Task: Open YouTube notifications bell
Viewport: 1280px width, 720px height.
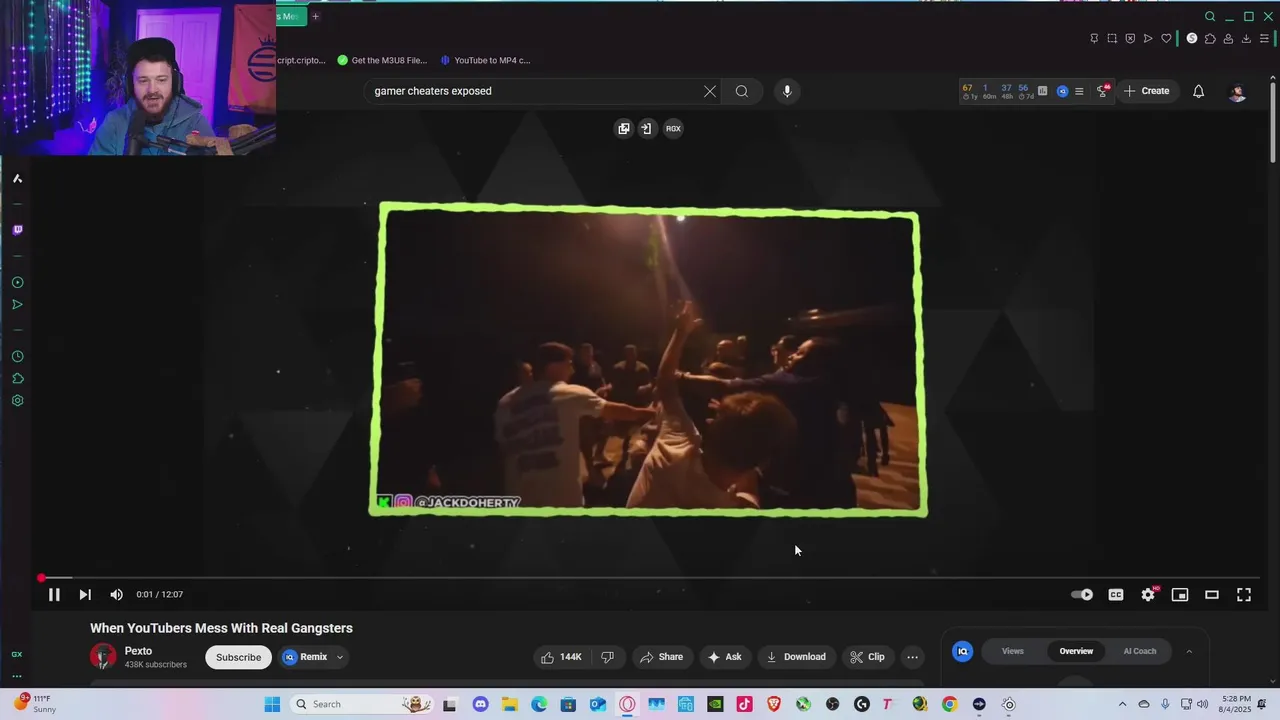Action: (x=1198, y=91)
